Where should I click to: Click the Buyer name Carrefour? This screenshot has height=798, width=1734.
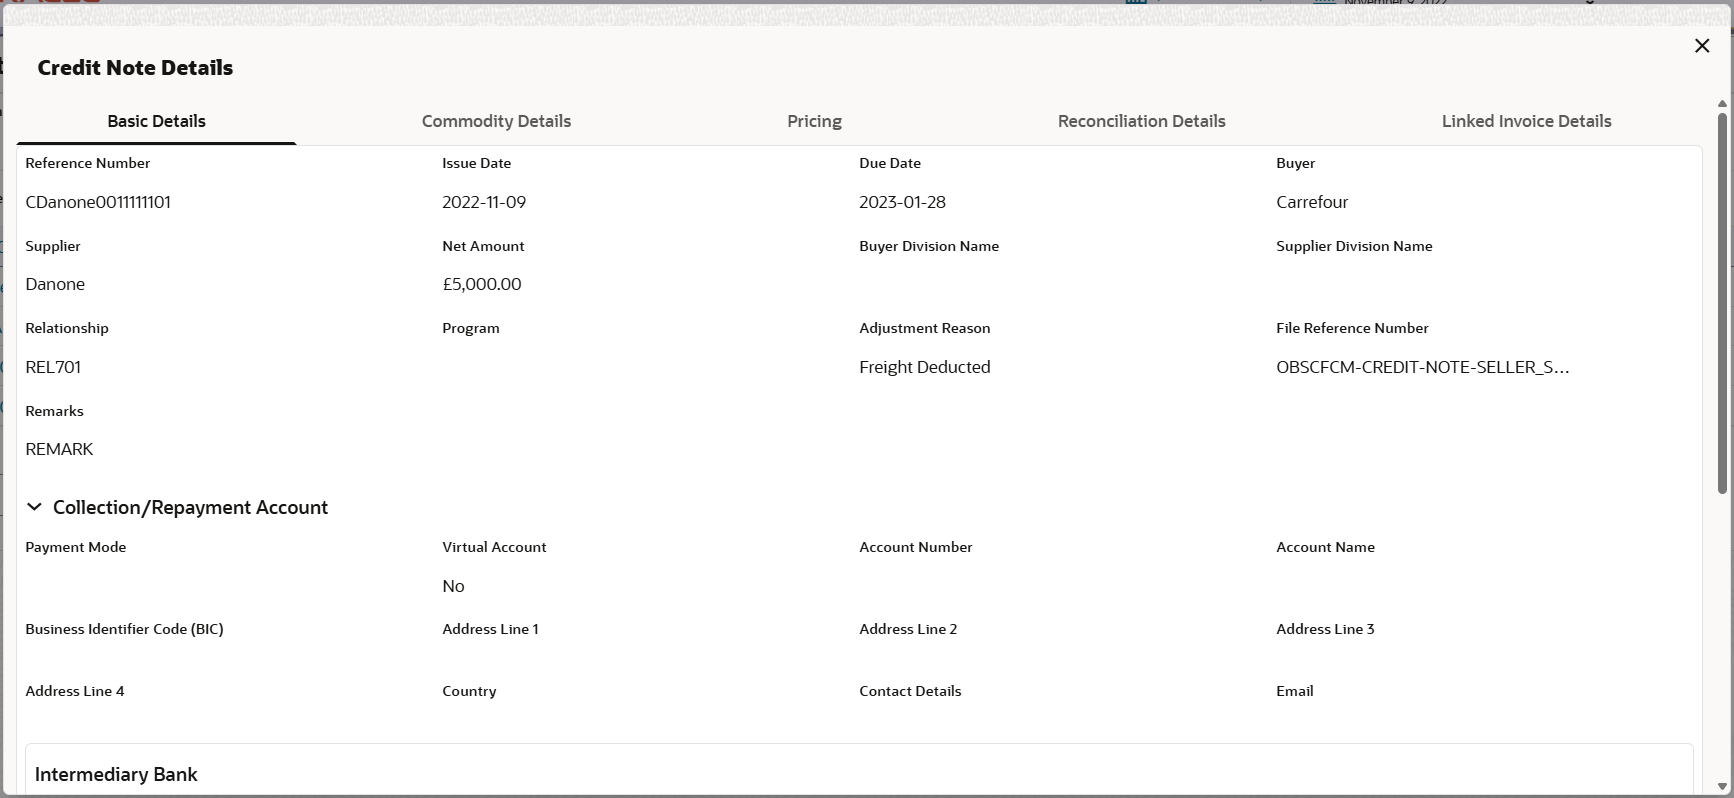click(1312, 202)
